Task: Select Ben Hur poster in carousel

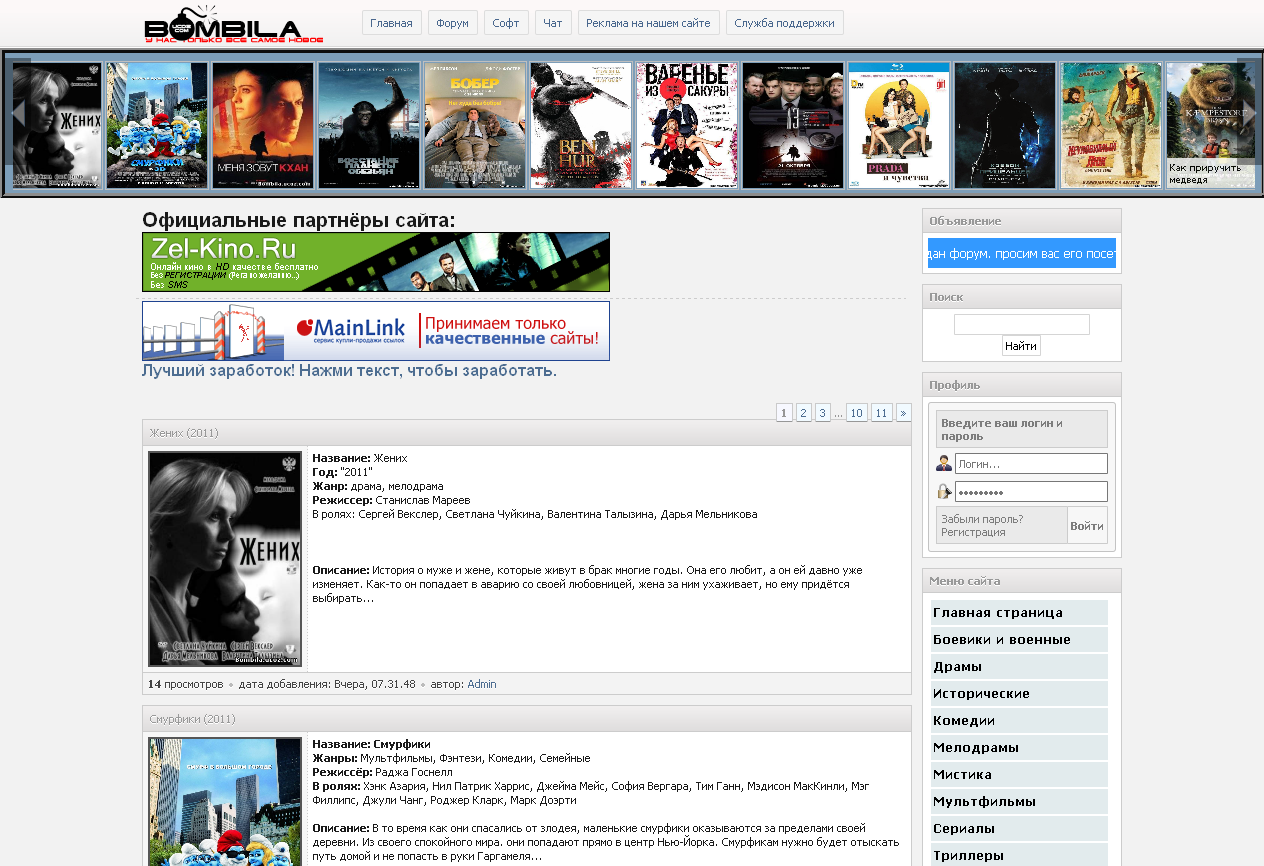Action: pyautogui.click(x=581, y=125)
